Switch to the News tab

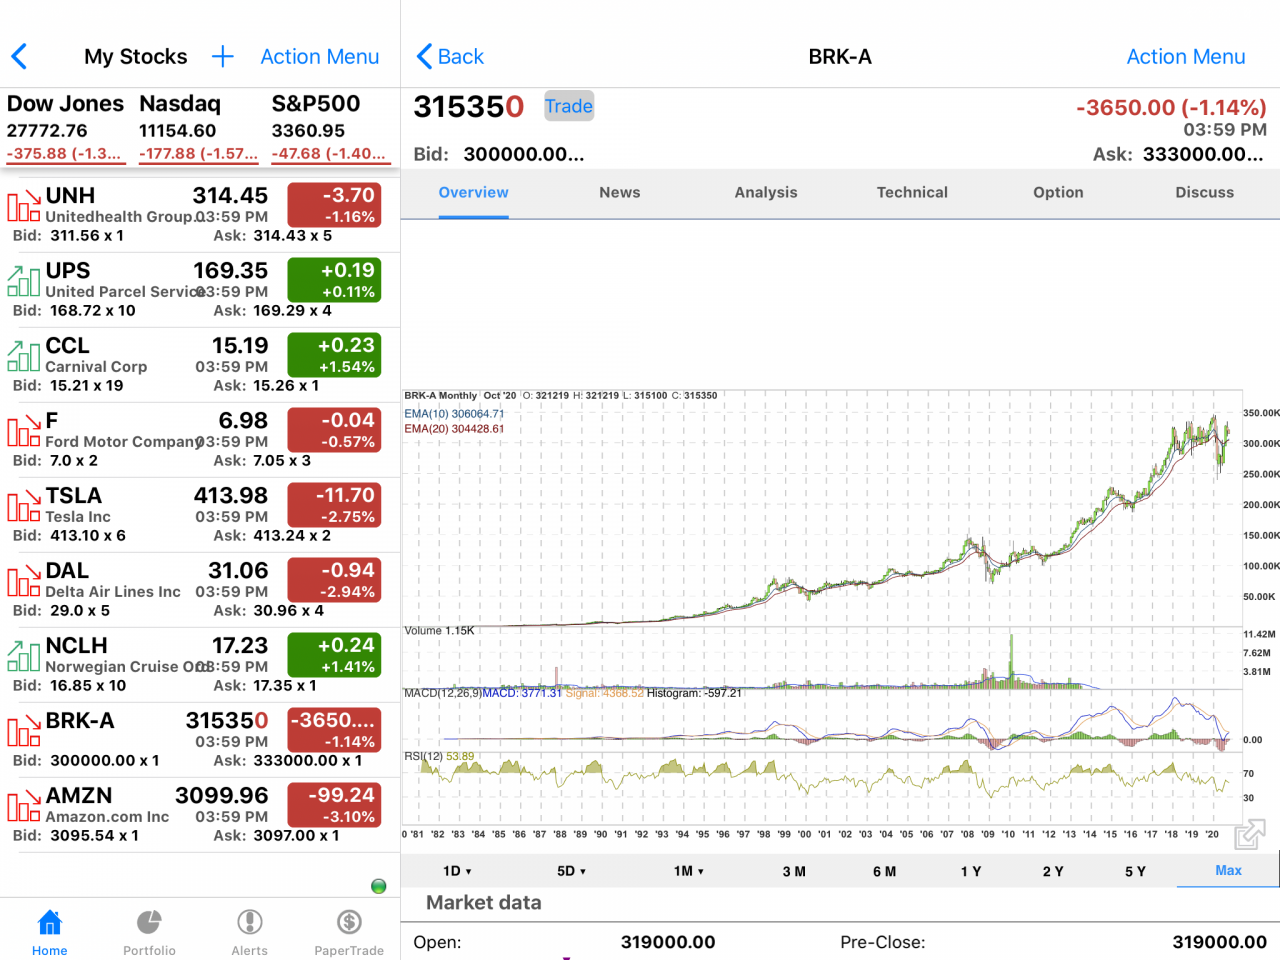click(619, 192)
